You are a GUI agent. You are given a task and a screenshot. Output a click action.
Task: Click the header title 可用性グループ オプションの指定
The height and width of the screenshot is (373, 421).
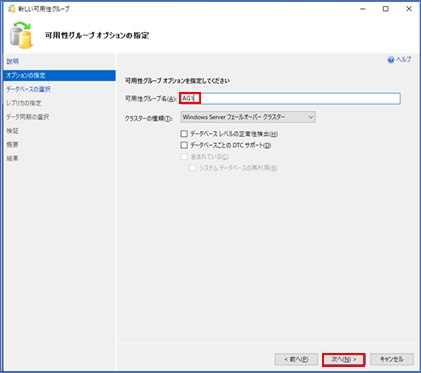(97, 35)
